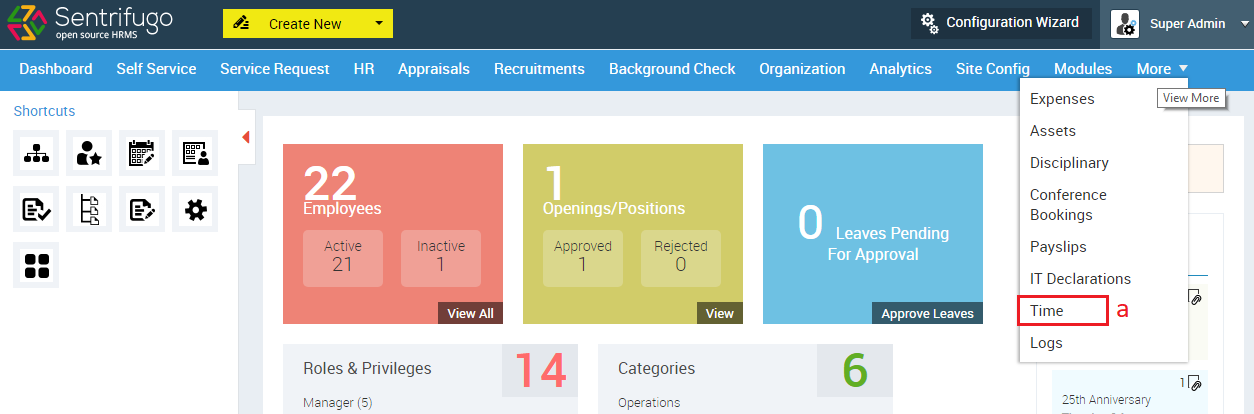Screen dimensions: 1254x414
Task: Click attachment icon on 25th Anniversary announcement
Action: [1194, 383]
